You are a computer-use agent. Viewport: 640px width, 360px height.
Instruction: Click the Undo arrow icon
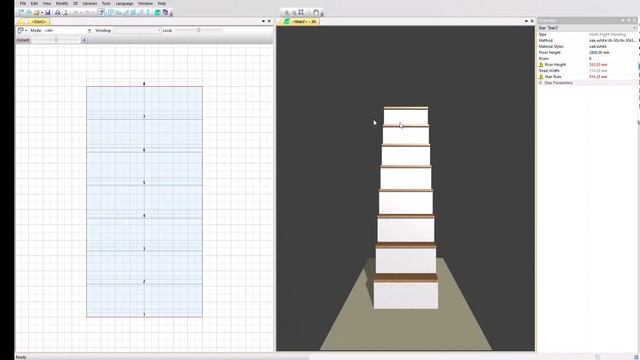pyautogui.click(x=76, y=13)
